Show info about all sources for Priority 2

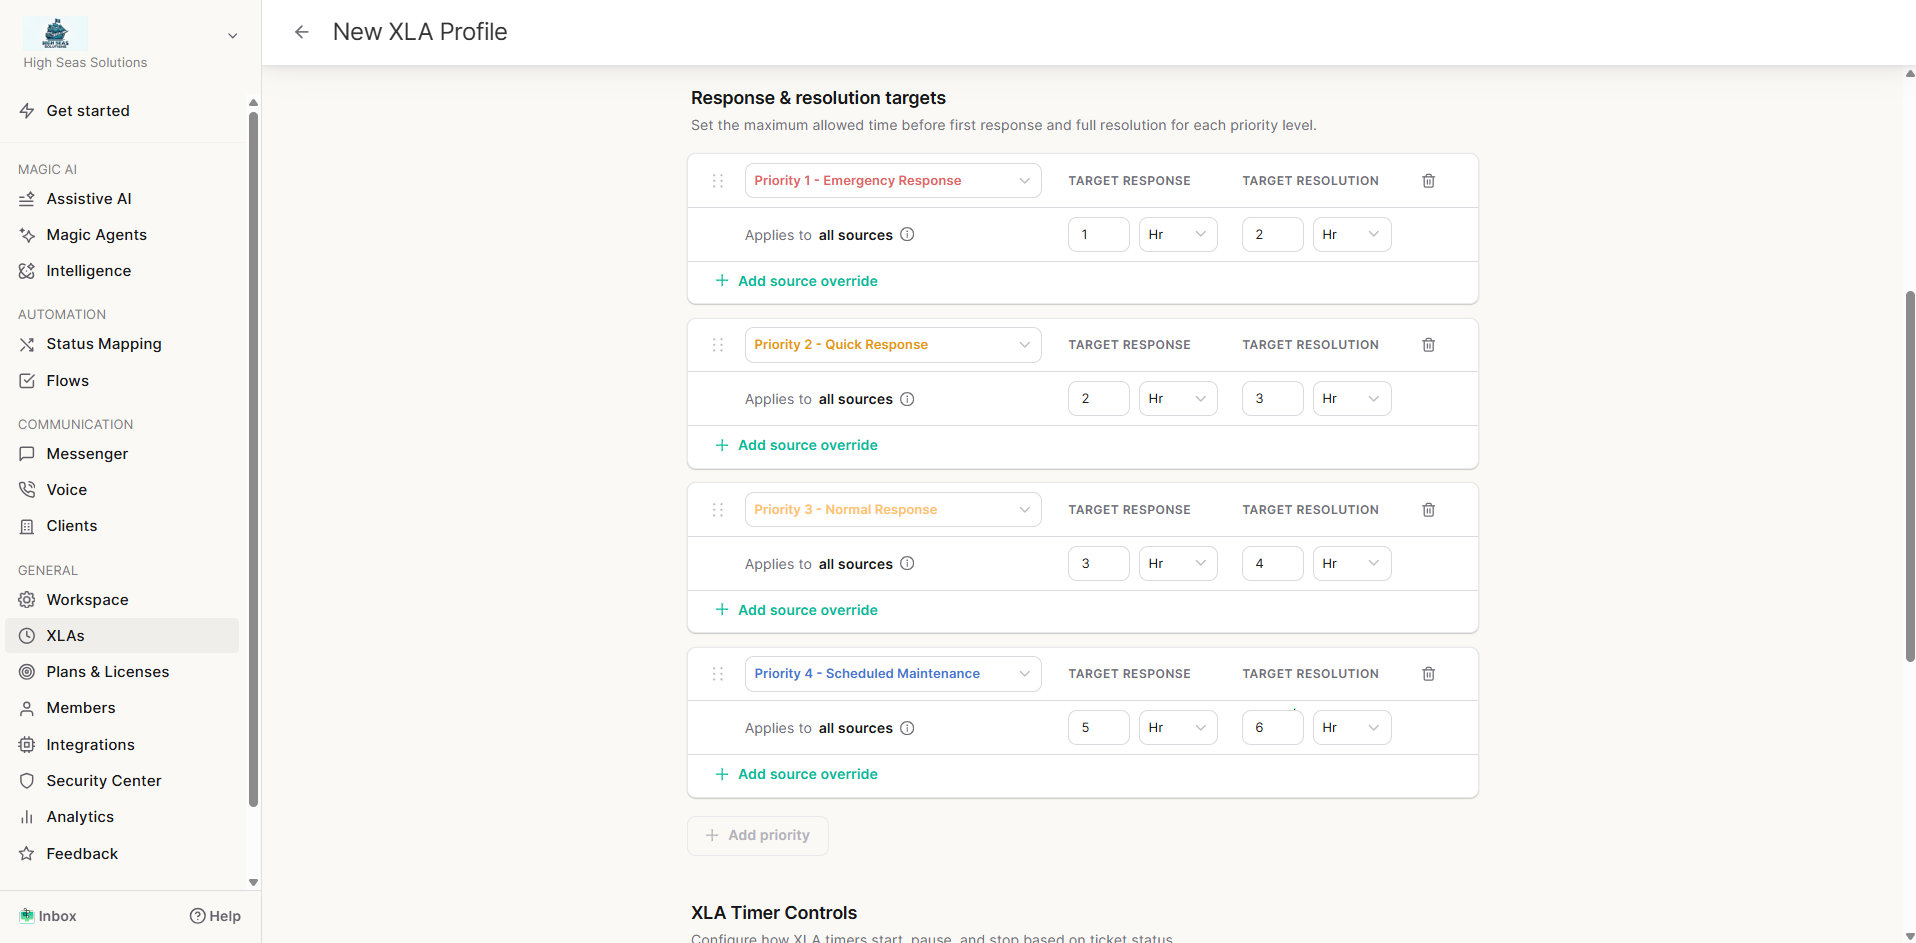[907, 399]
